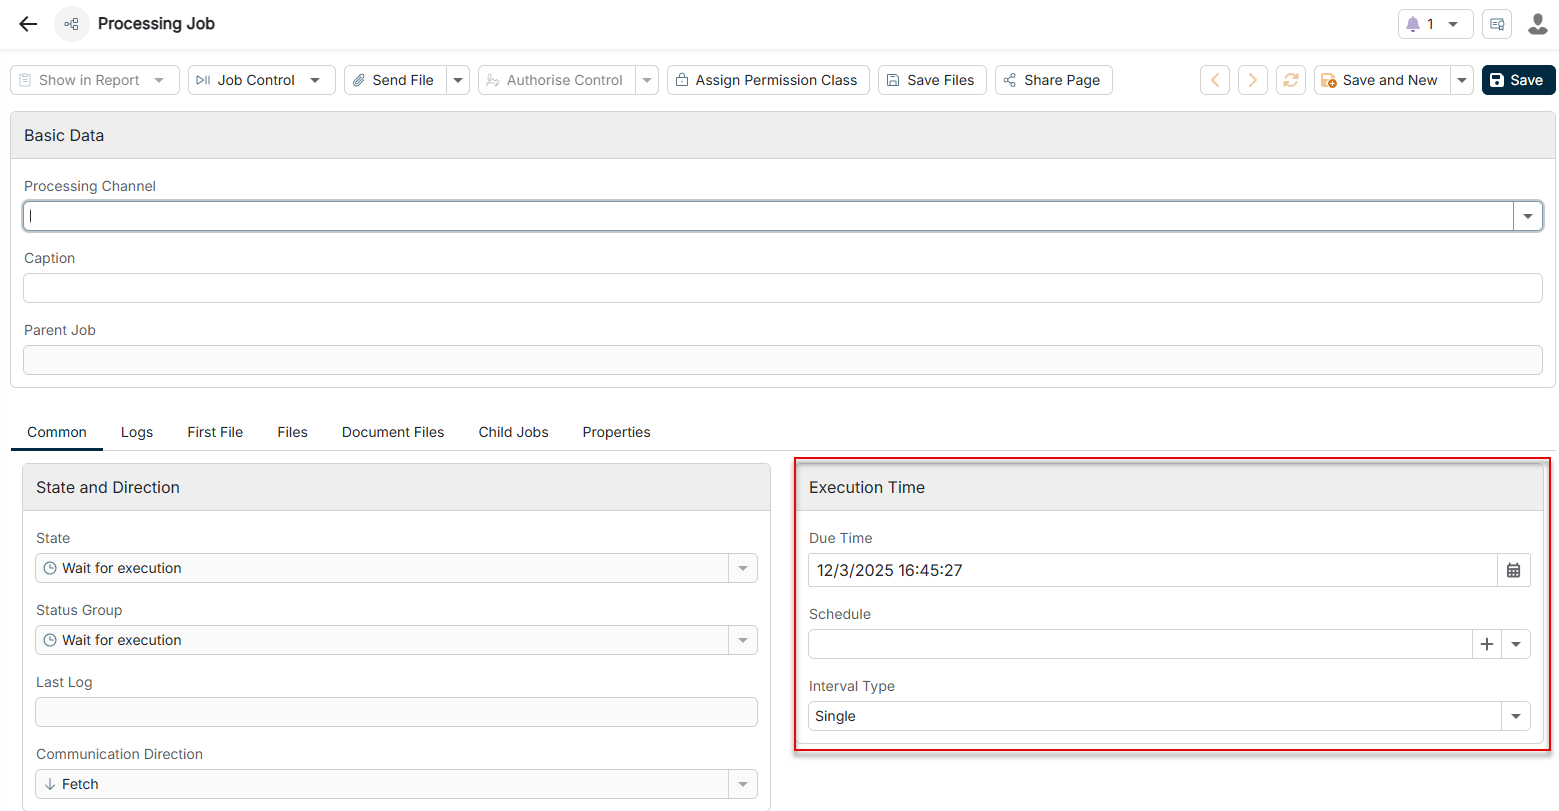
Task: Click the Save Files disk icon
Action: coord(893,80)
